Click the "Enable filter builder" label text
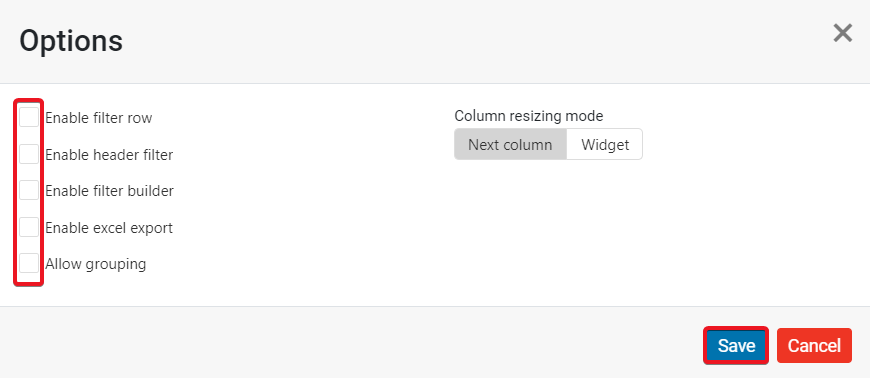The width and height of the screenshot is (870, 378). tap(110, 191)
